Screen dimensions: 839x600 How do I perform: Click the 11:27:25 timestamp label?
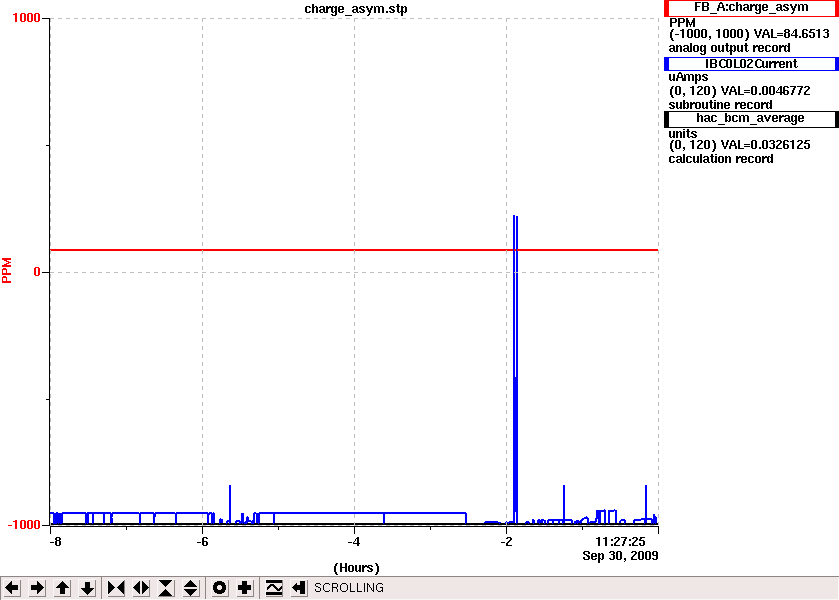point(620,542)
